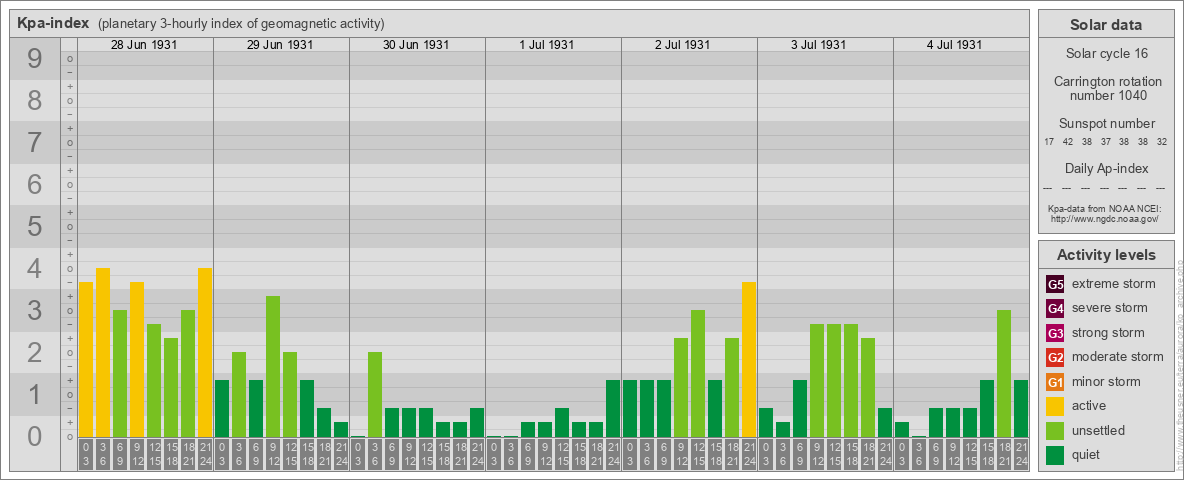Click the 'Solar data' panel heading
Viewport: 1184px width, 480px height.
pyautogui.click(x=1106, y=25)
